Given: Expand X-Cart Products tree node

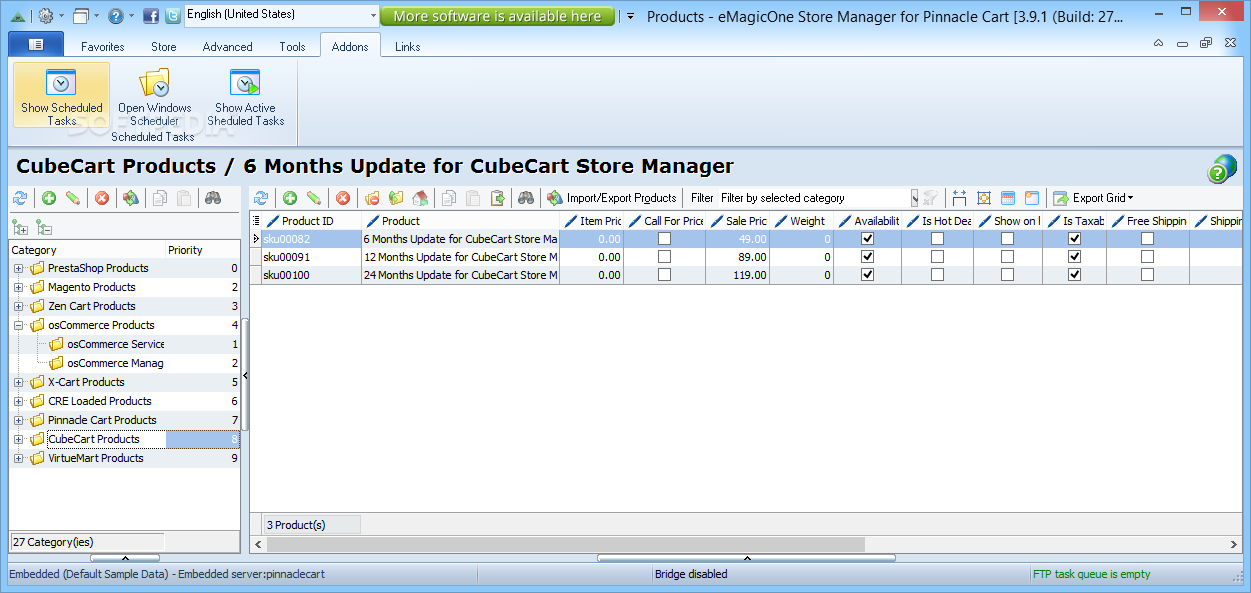Looking at the screenshot, I should pyautogui.click(x=18, y=382).
